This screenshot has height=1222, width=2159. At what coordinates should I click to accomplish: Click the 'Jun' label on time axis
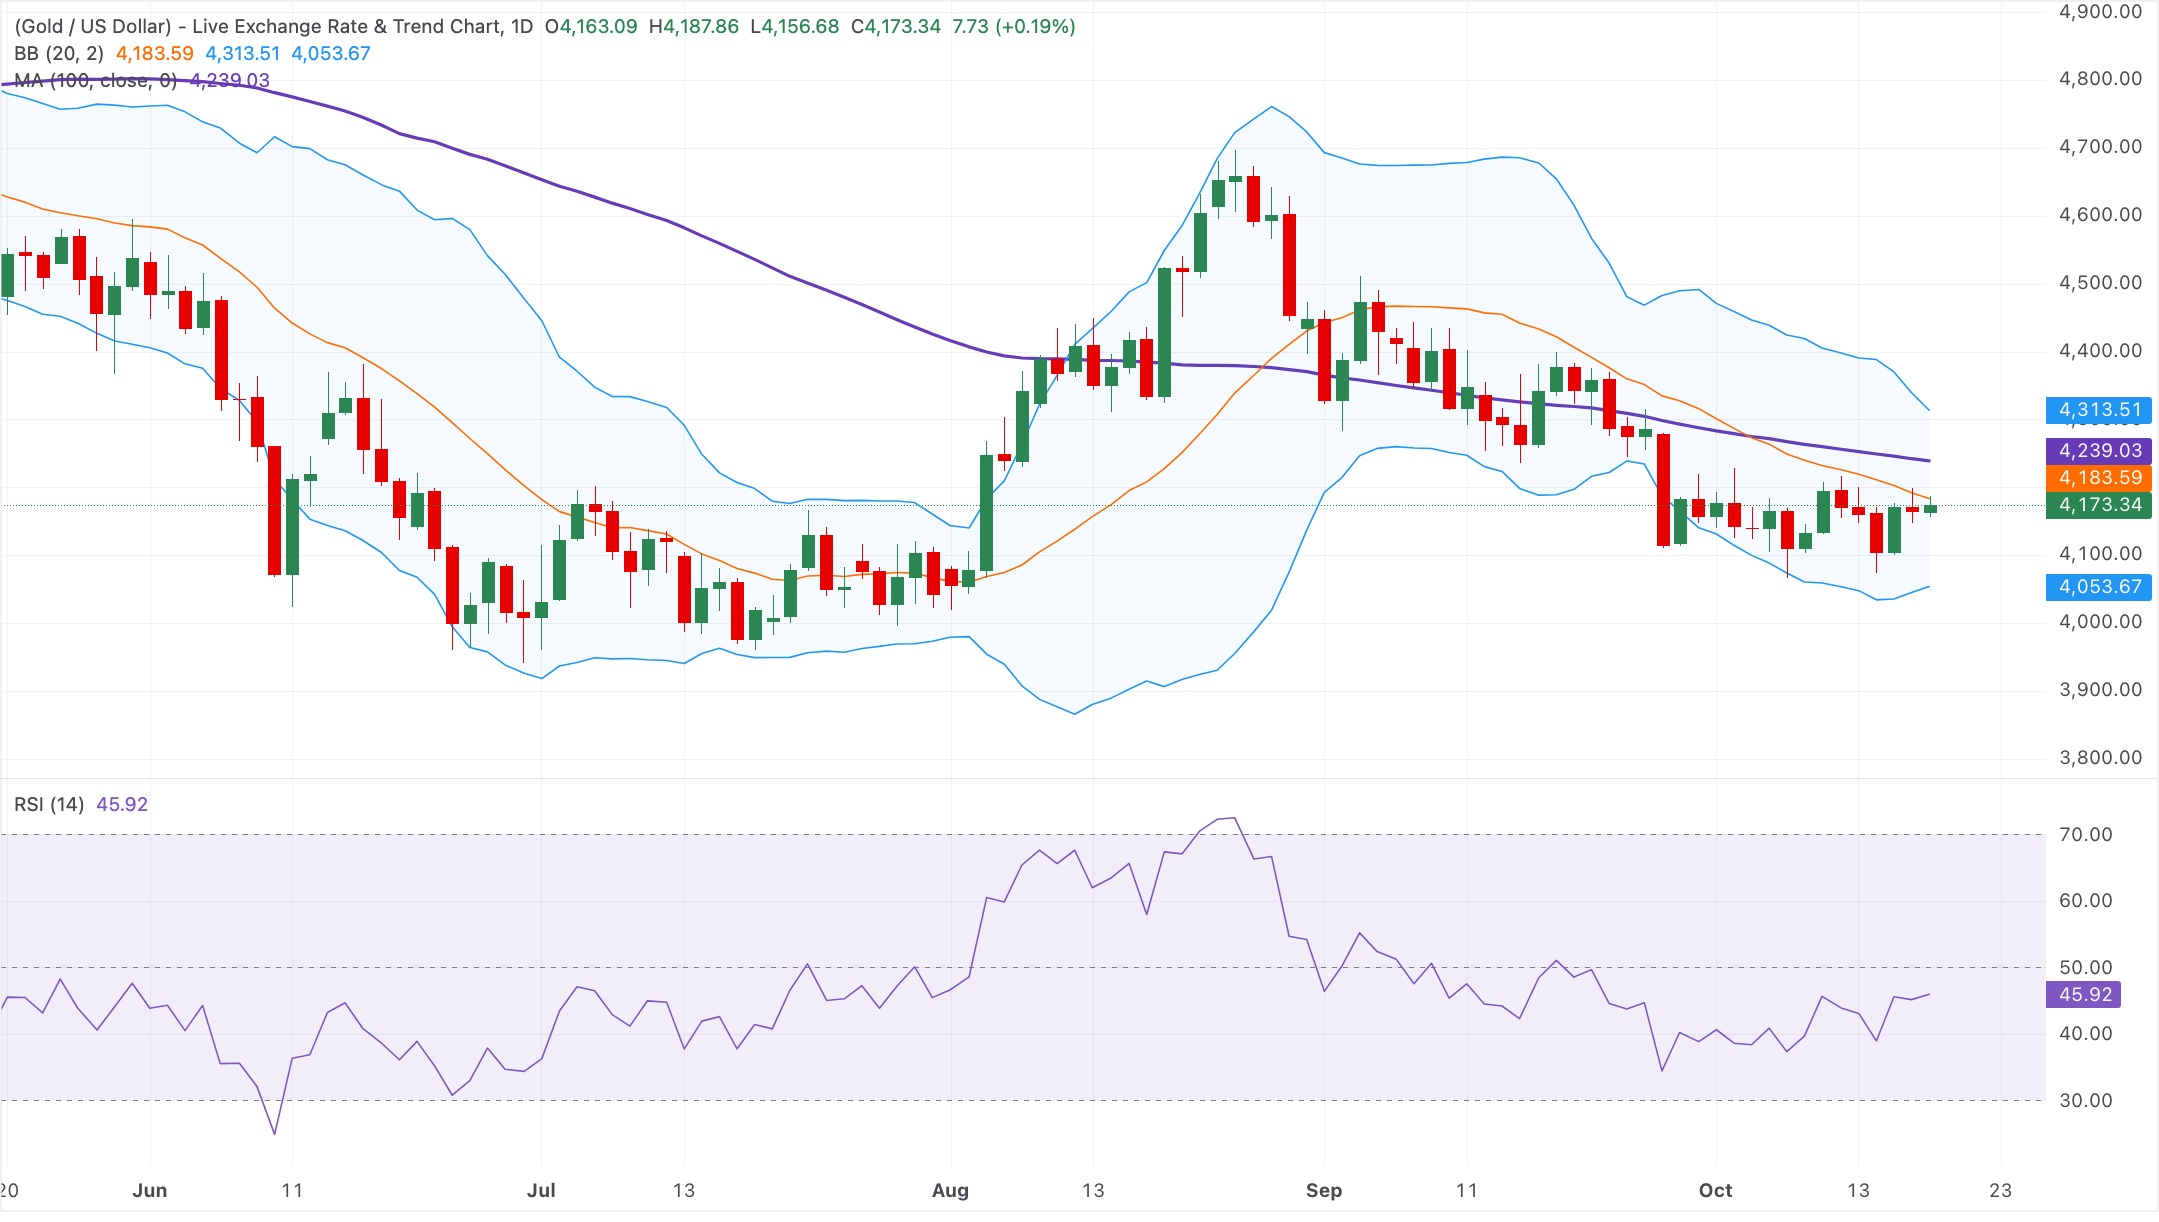150,1190
